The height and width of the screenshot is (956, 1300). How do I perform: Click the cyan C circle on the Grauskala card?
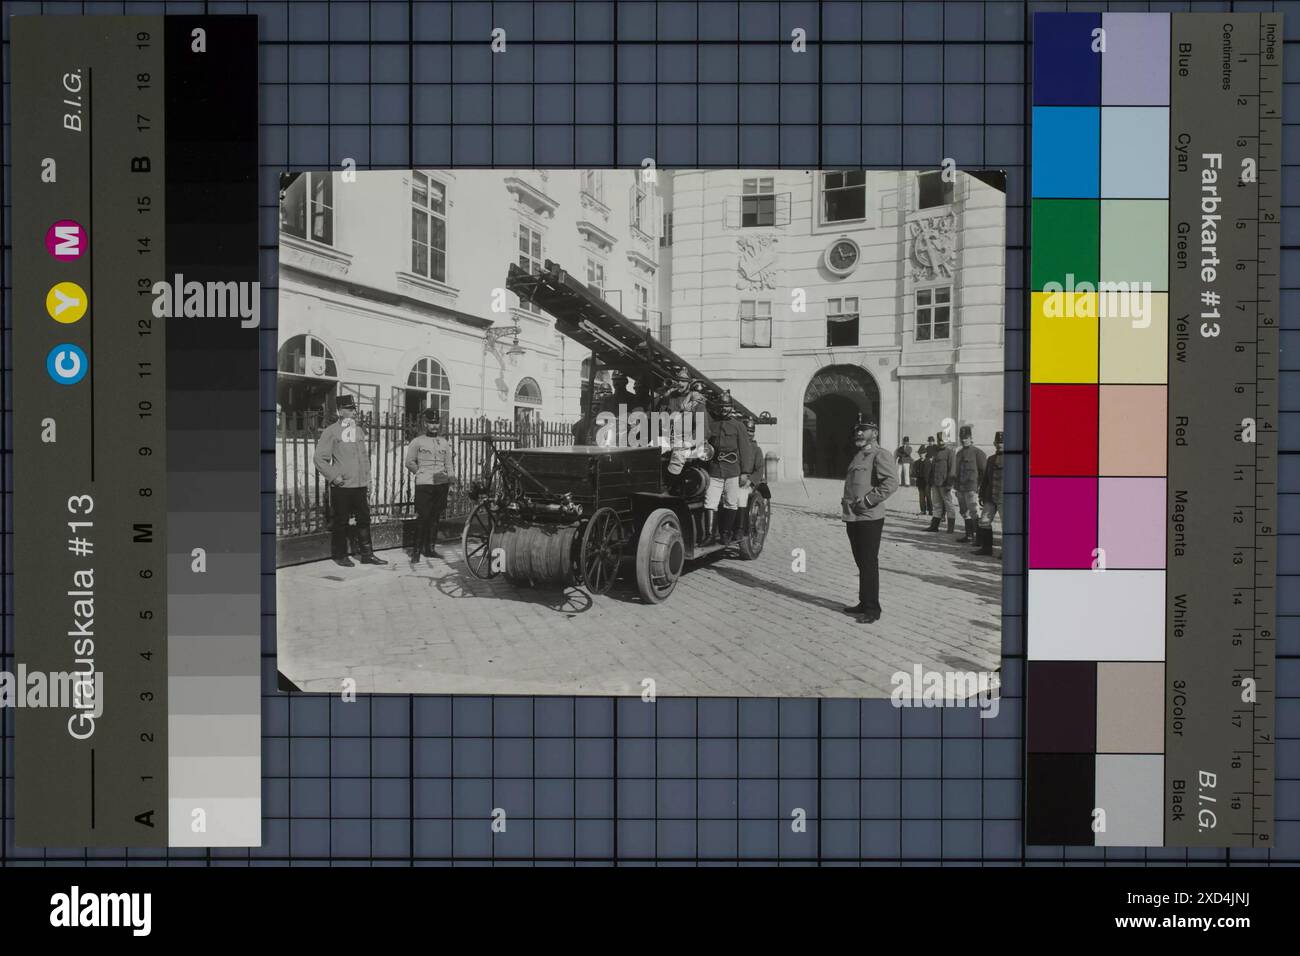[67, 362]
